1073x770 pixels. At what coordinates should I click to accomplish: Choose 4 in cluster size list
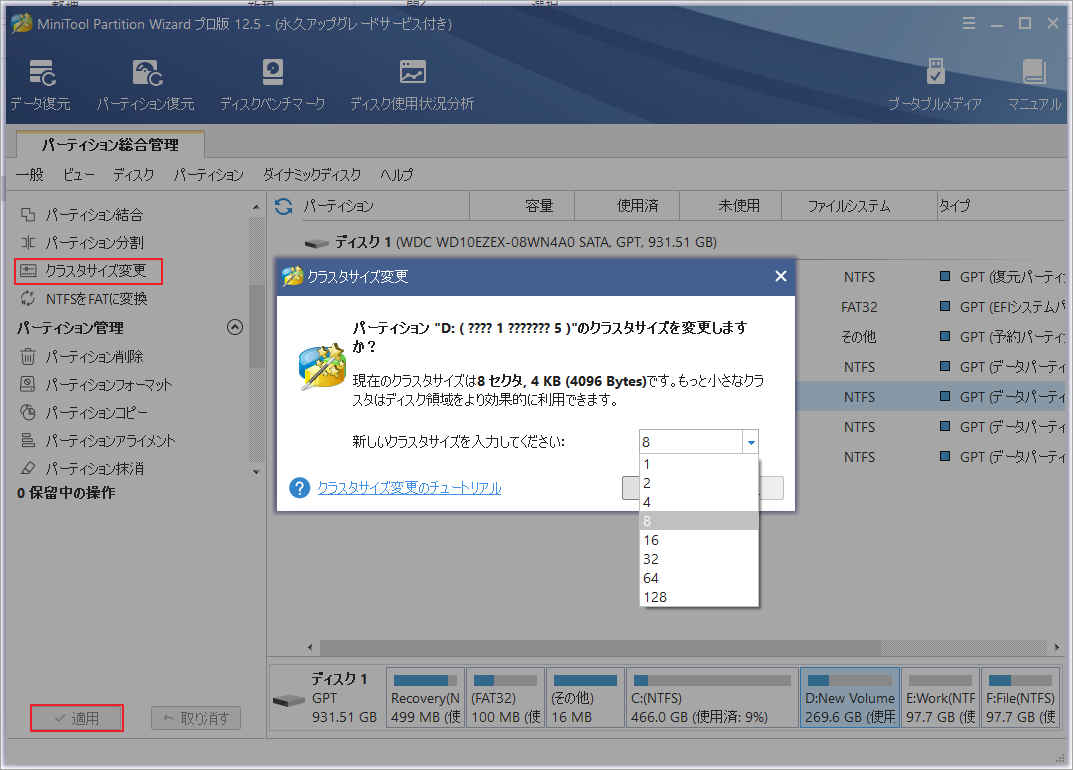click(x=699, y=502)
